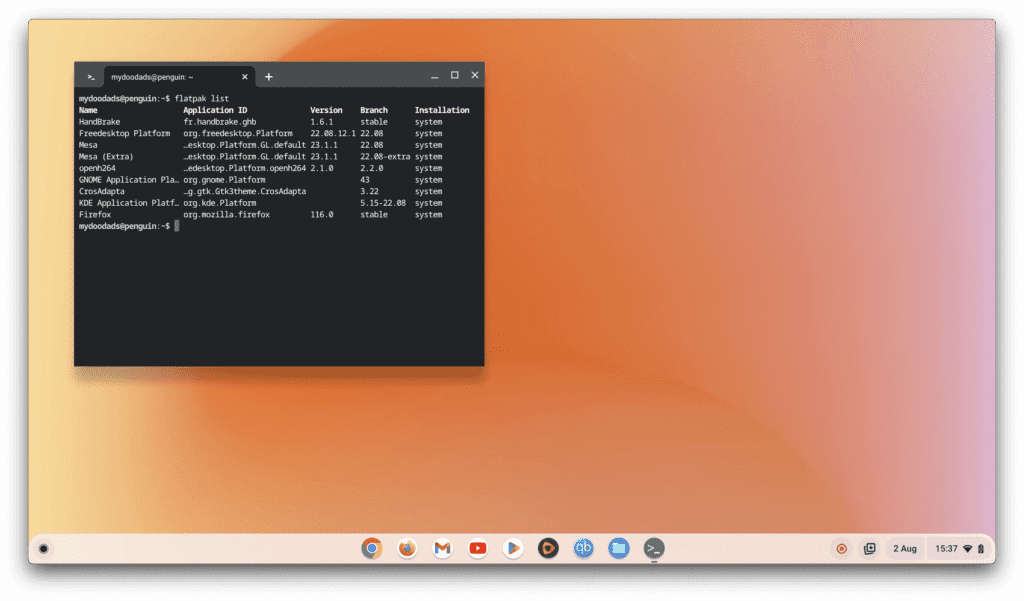This screenshot has height=601, width=1024.
Task: Click the 'Firefox' row name
Action: [95, 215]
